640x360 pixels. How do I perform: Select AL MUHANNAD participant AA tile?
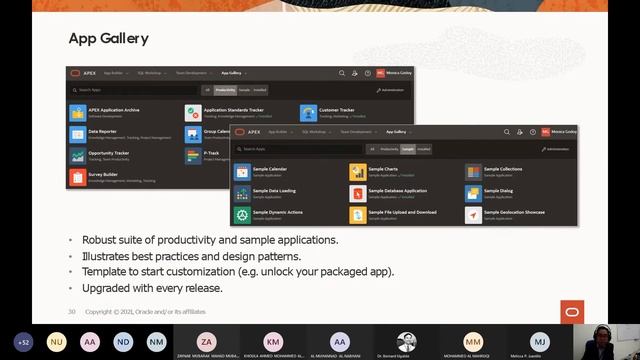point(340,342)
